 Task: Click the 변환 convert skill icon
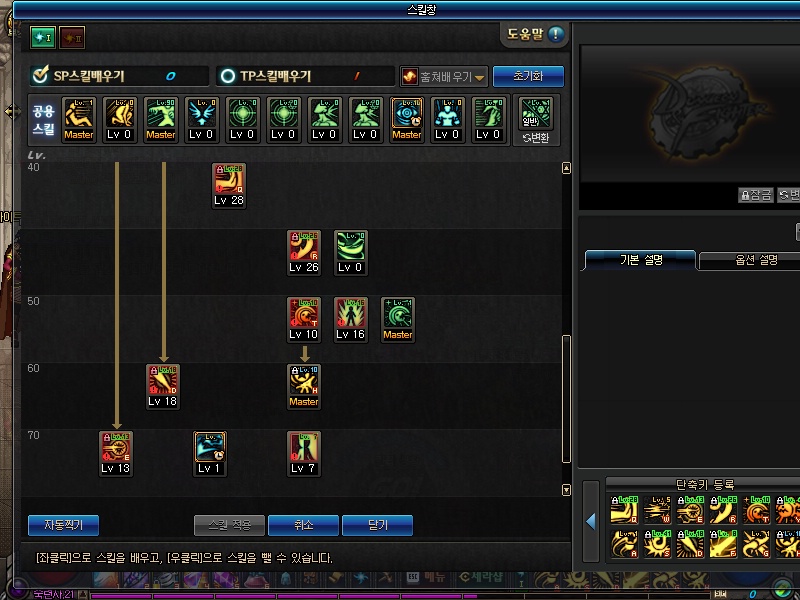536,120
